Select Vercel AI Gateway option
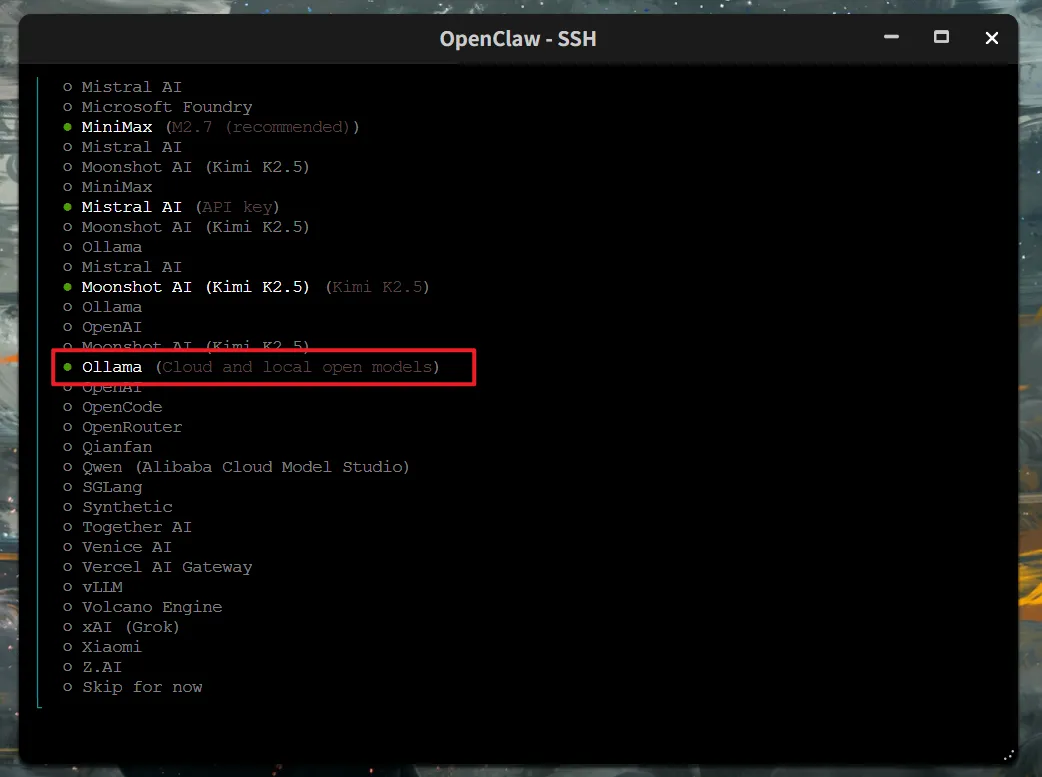The width and height of the screenshot is (1042, 777). coord(158,567)
